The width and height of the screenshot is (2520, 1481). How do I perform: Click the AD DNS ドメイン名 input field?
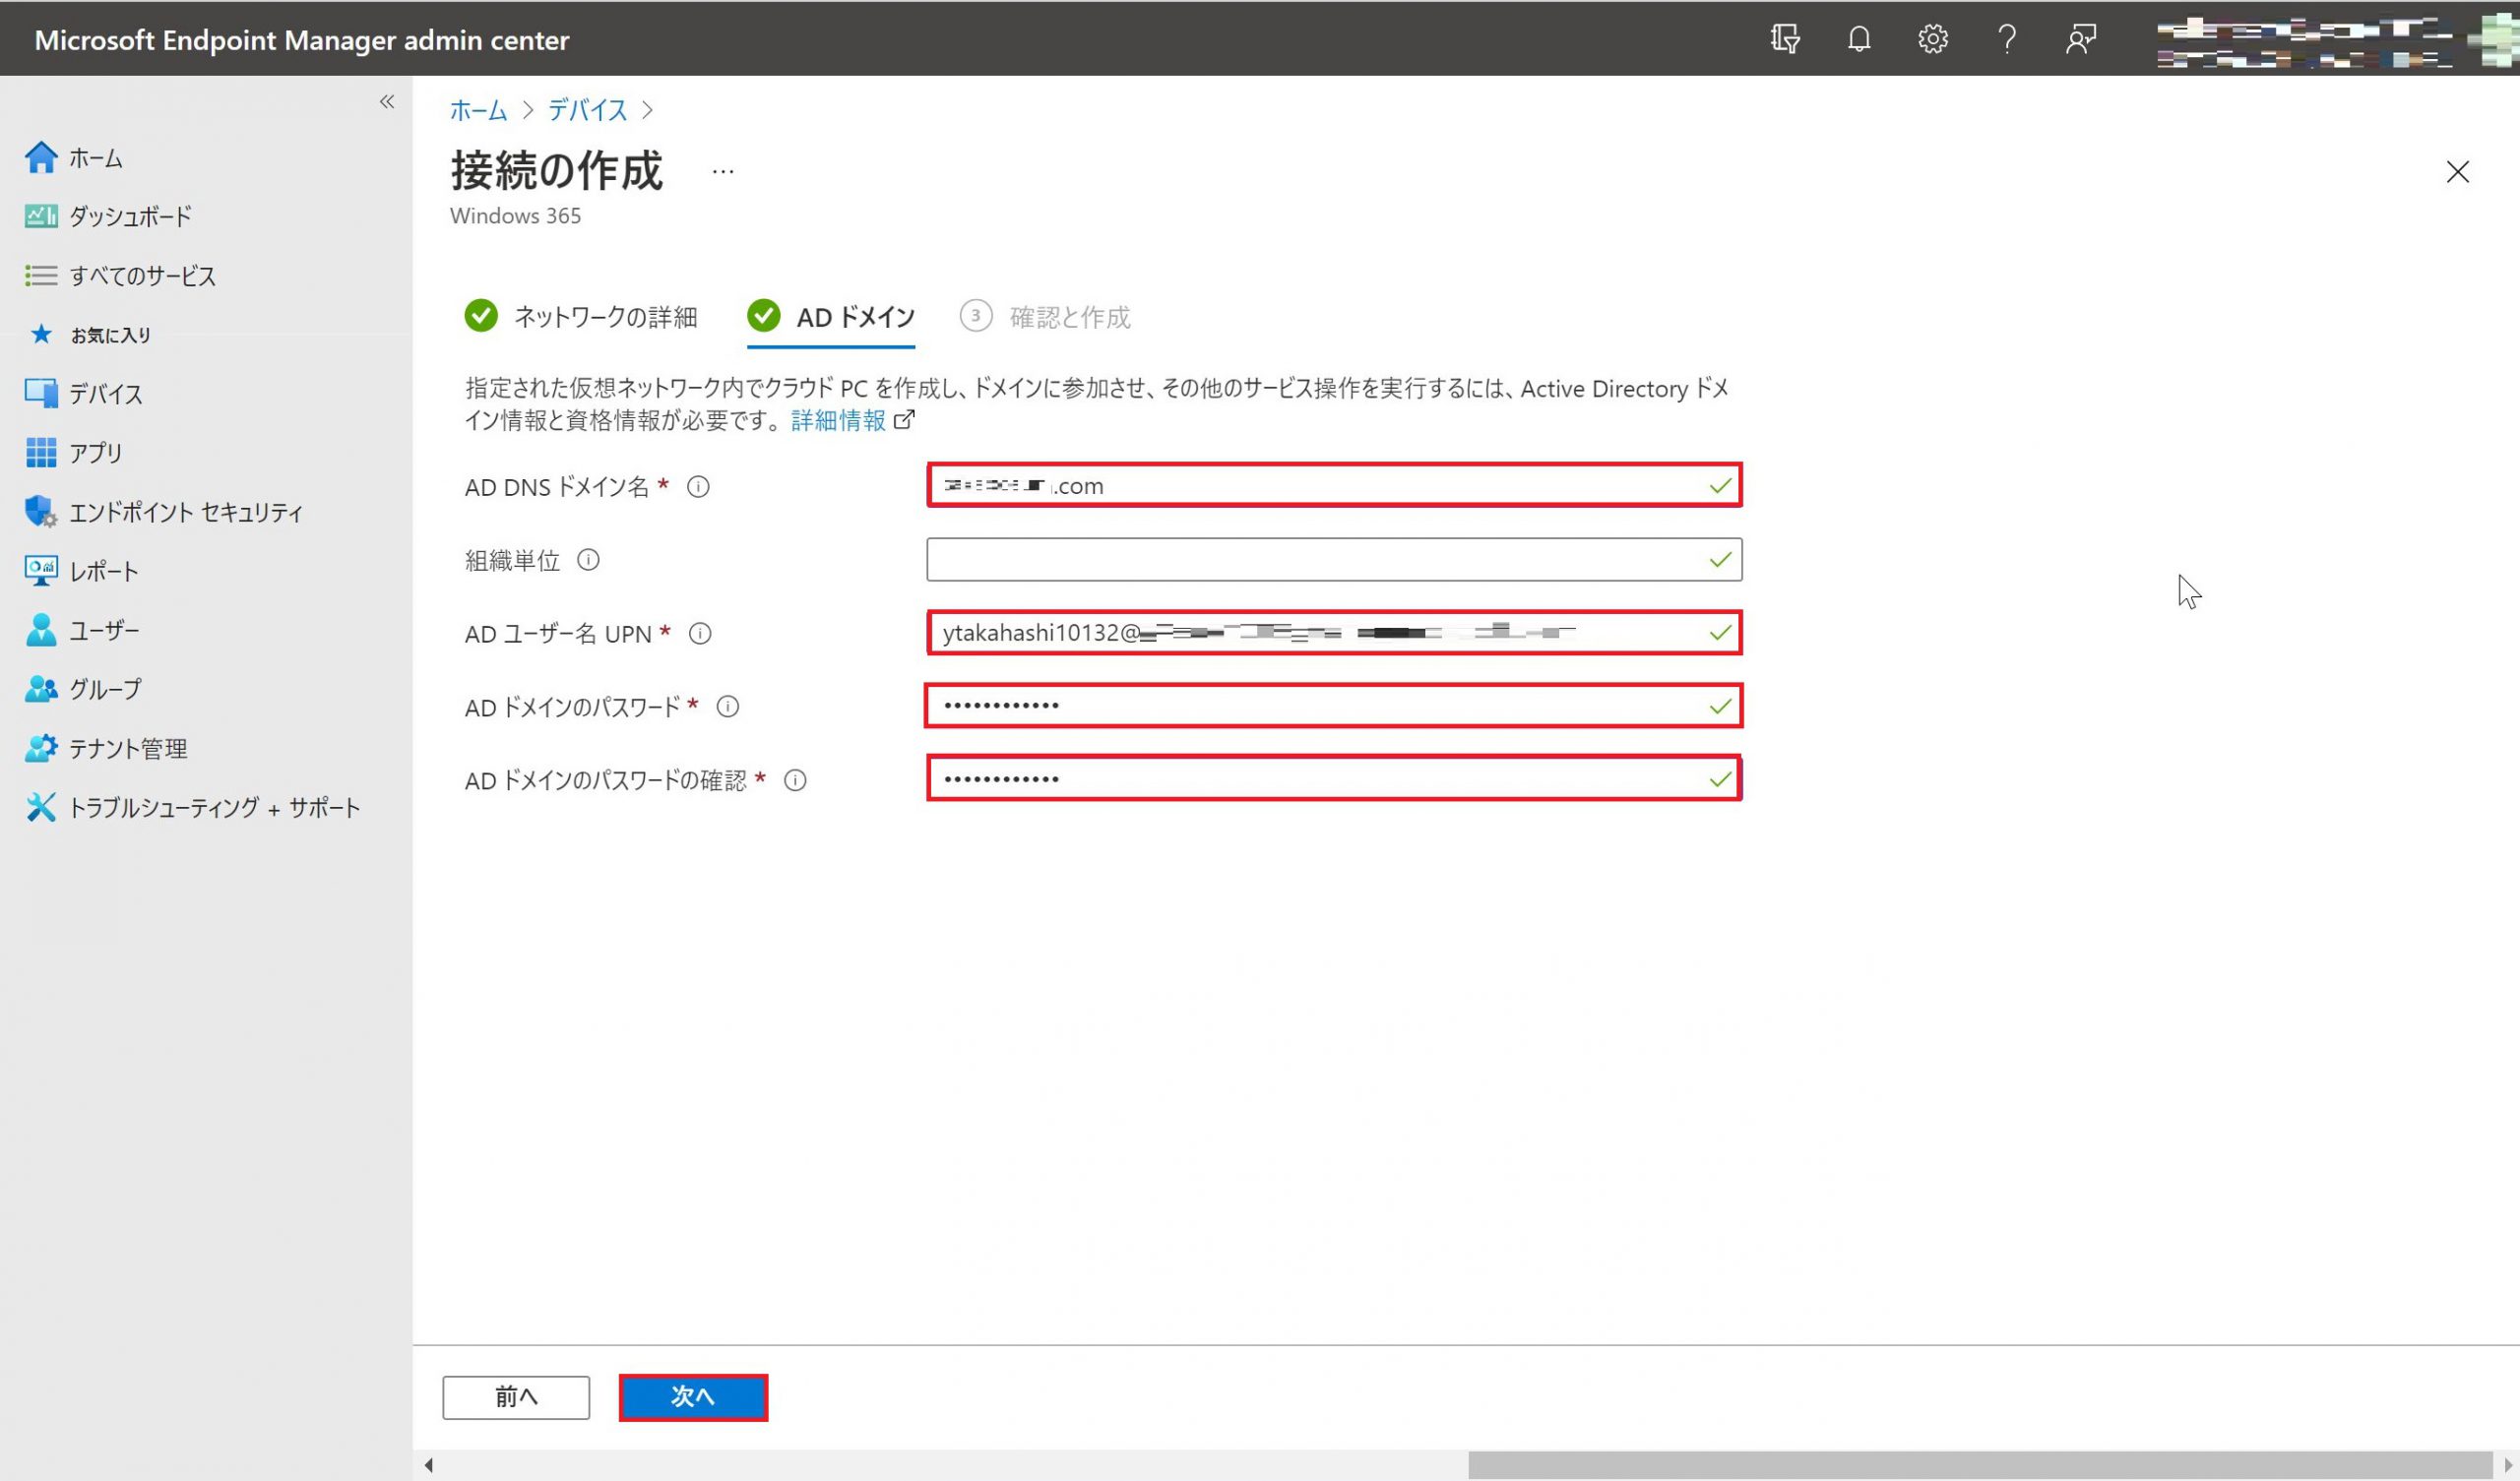(1332, 485)
